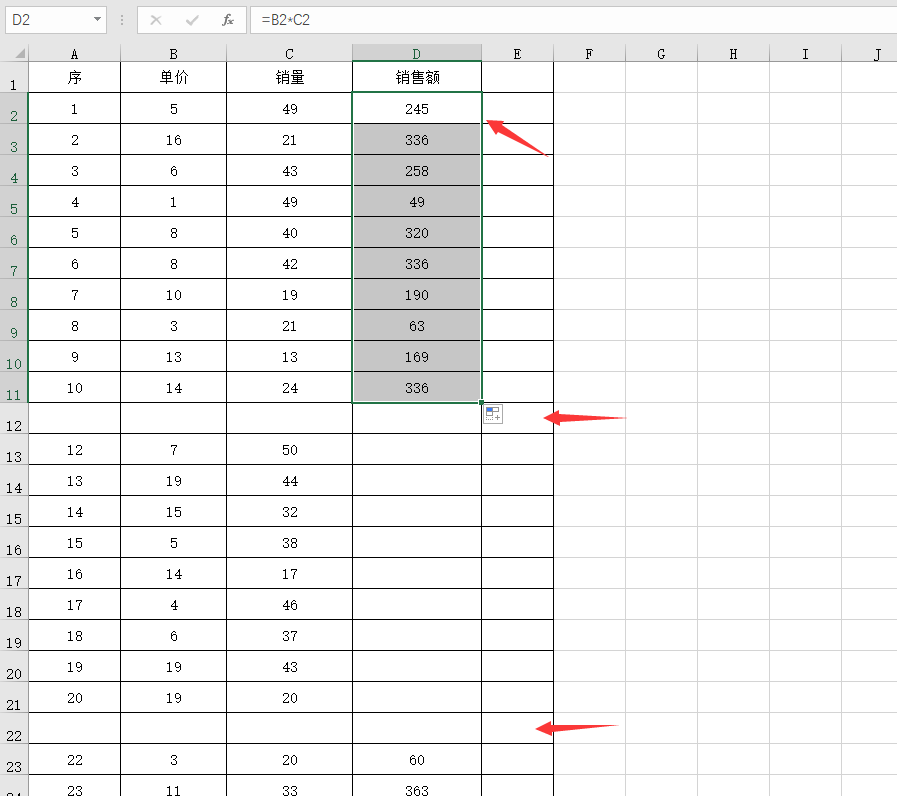
Task: Select column A header
Action: point(74,54)
